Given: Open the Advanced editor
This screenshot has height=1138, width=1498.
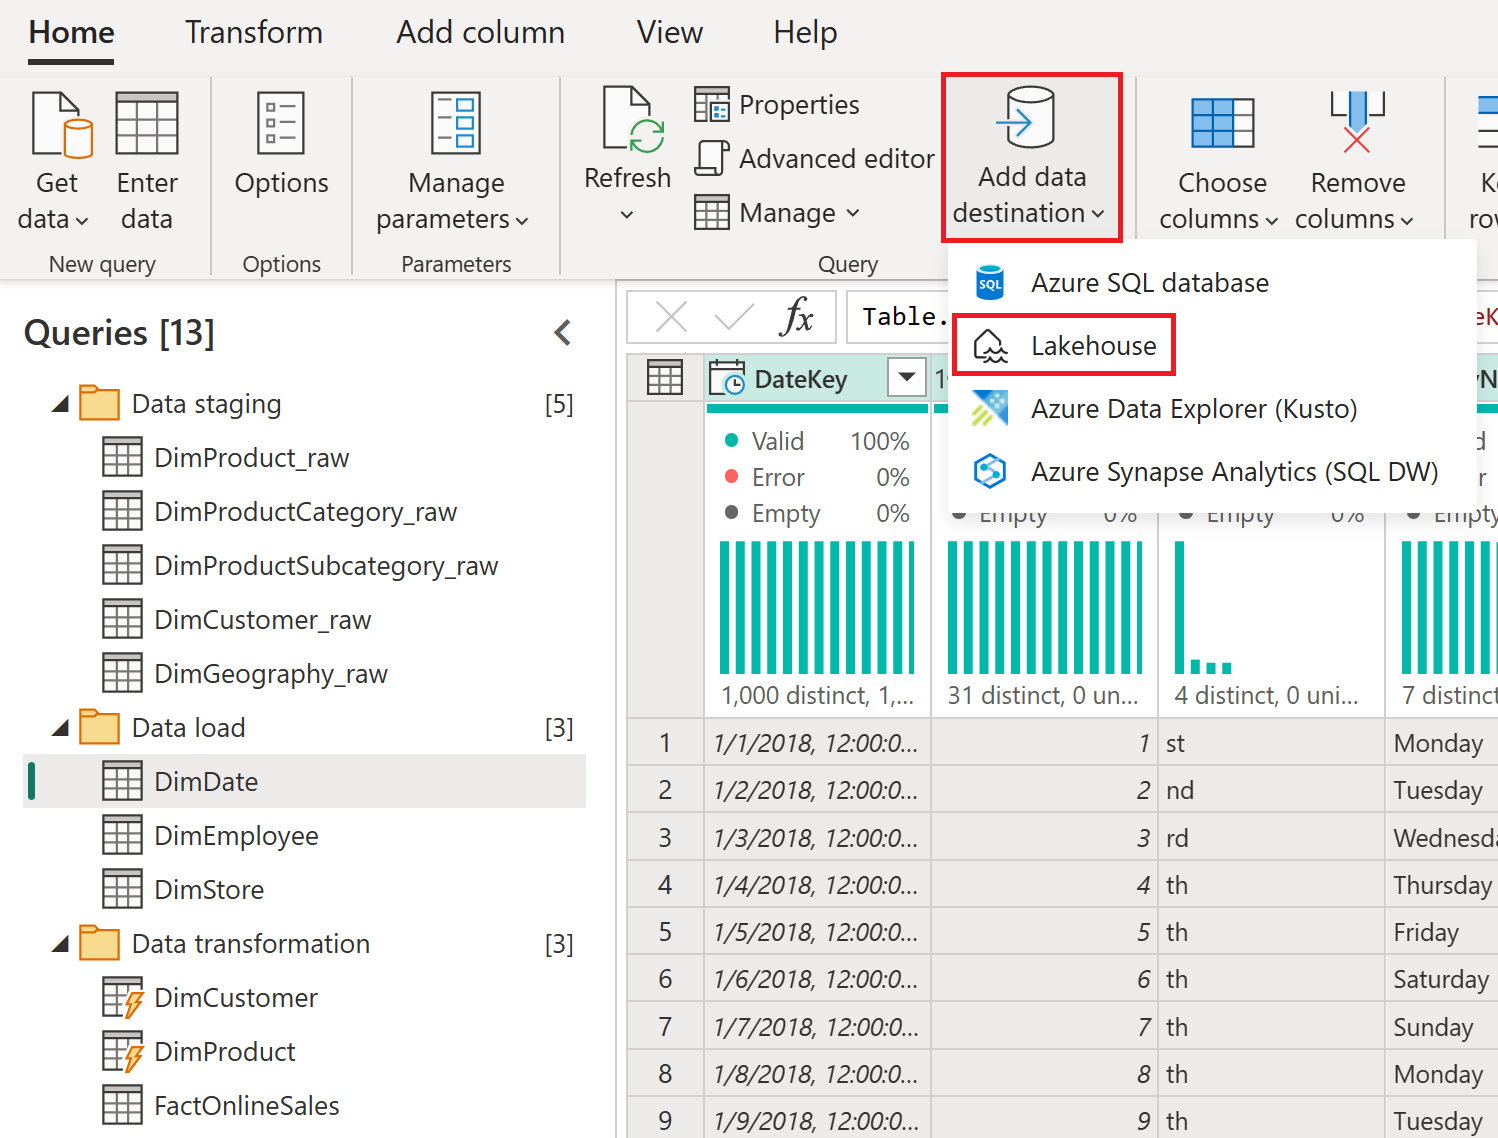Looking at the screenshot, I should click(x=814, y=158).
